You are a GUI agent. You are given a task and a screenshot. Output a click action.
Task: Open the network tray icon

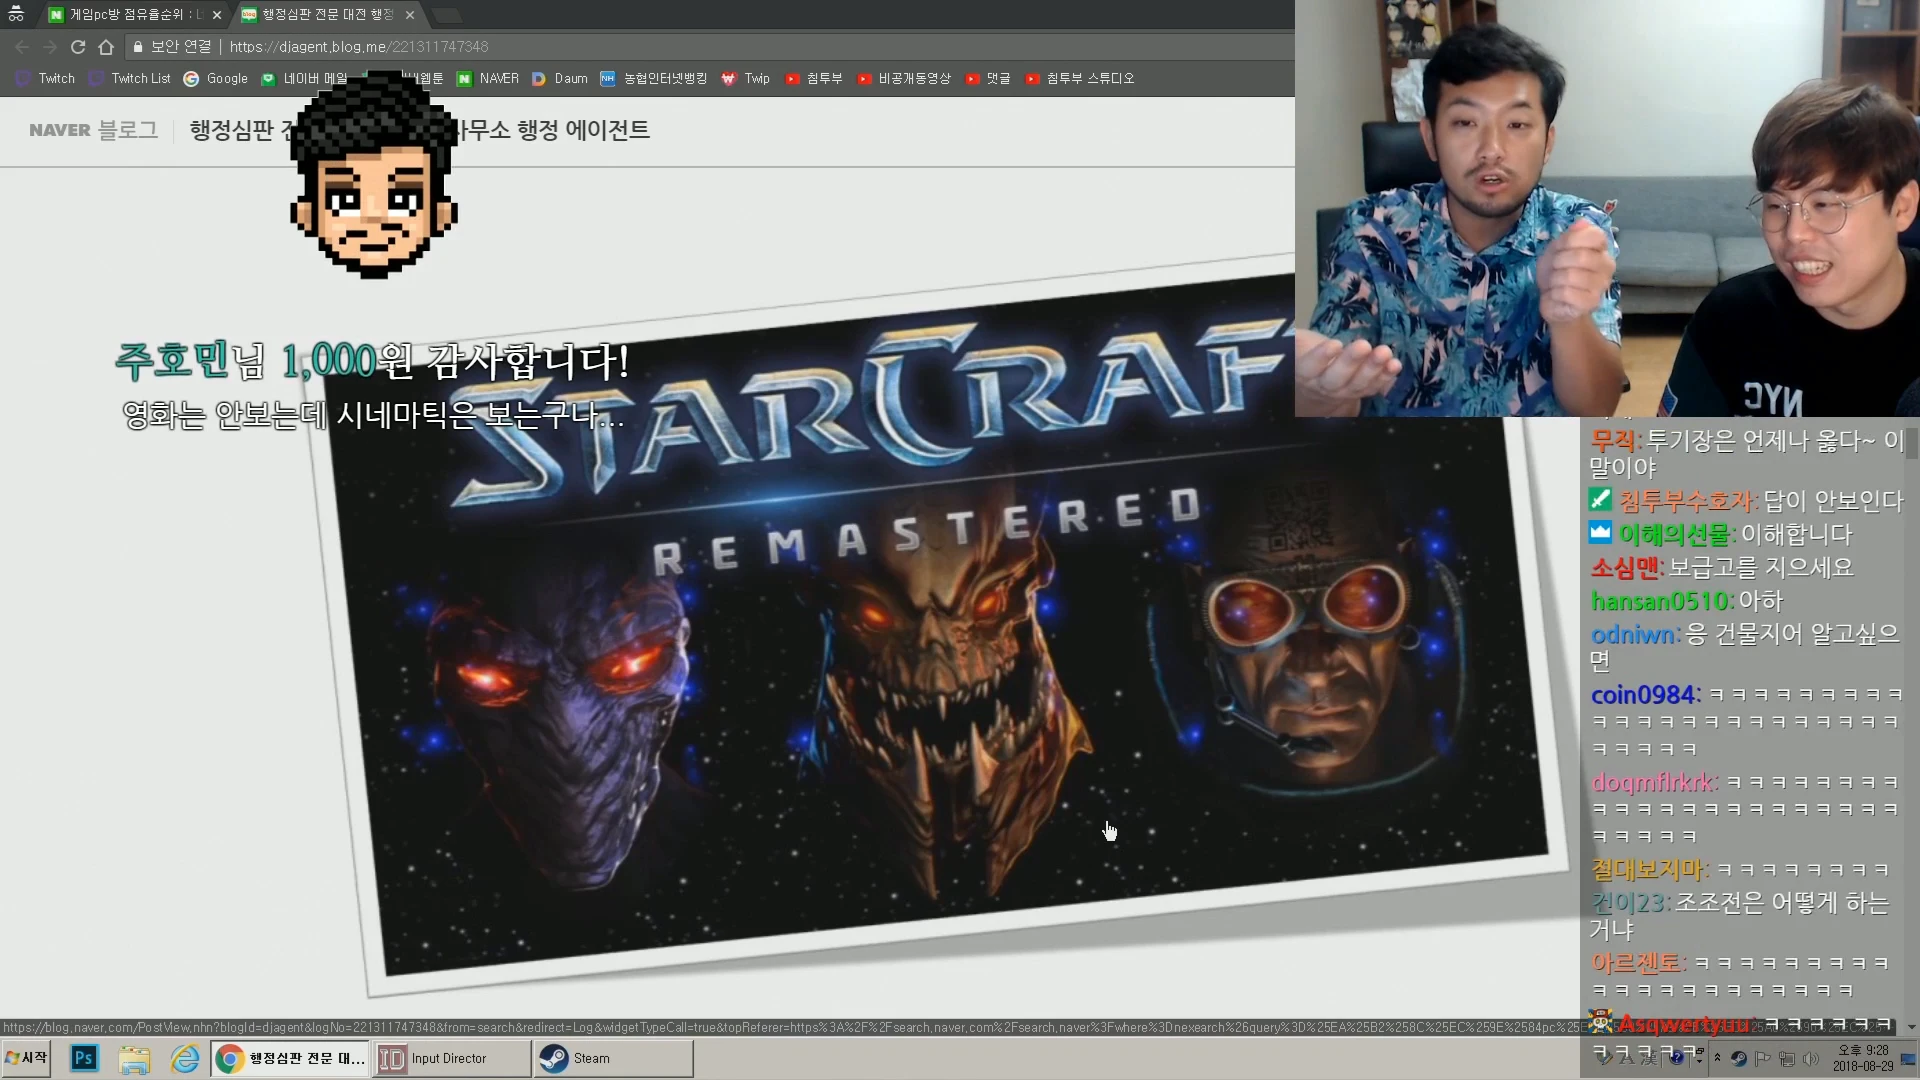pos(1786,1058)
